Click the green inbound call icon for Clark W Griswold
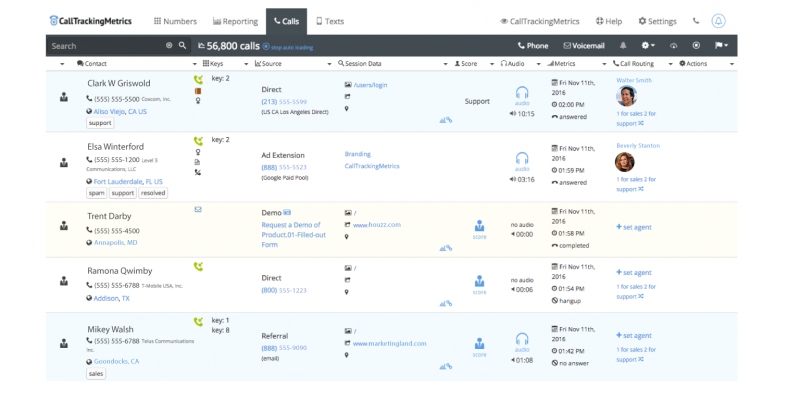The image size is (800, 400). [198, 80]
